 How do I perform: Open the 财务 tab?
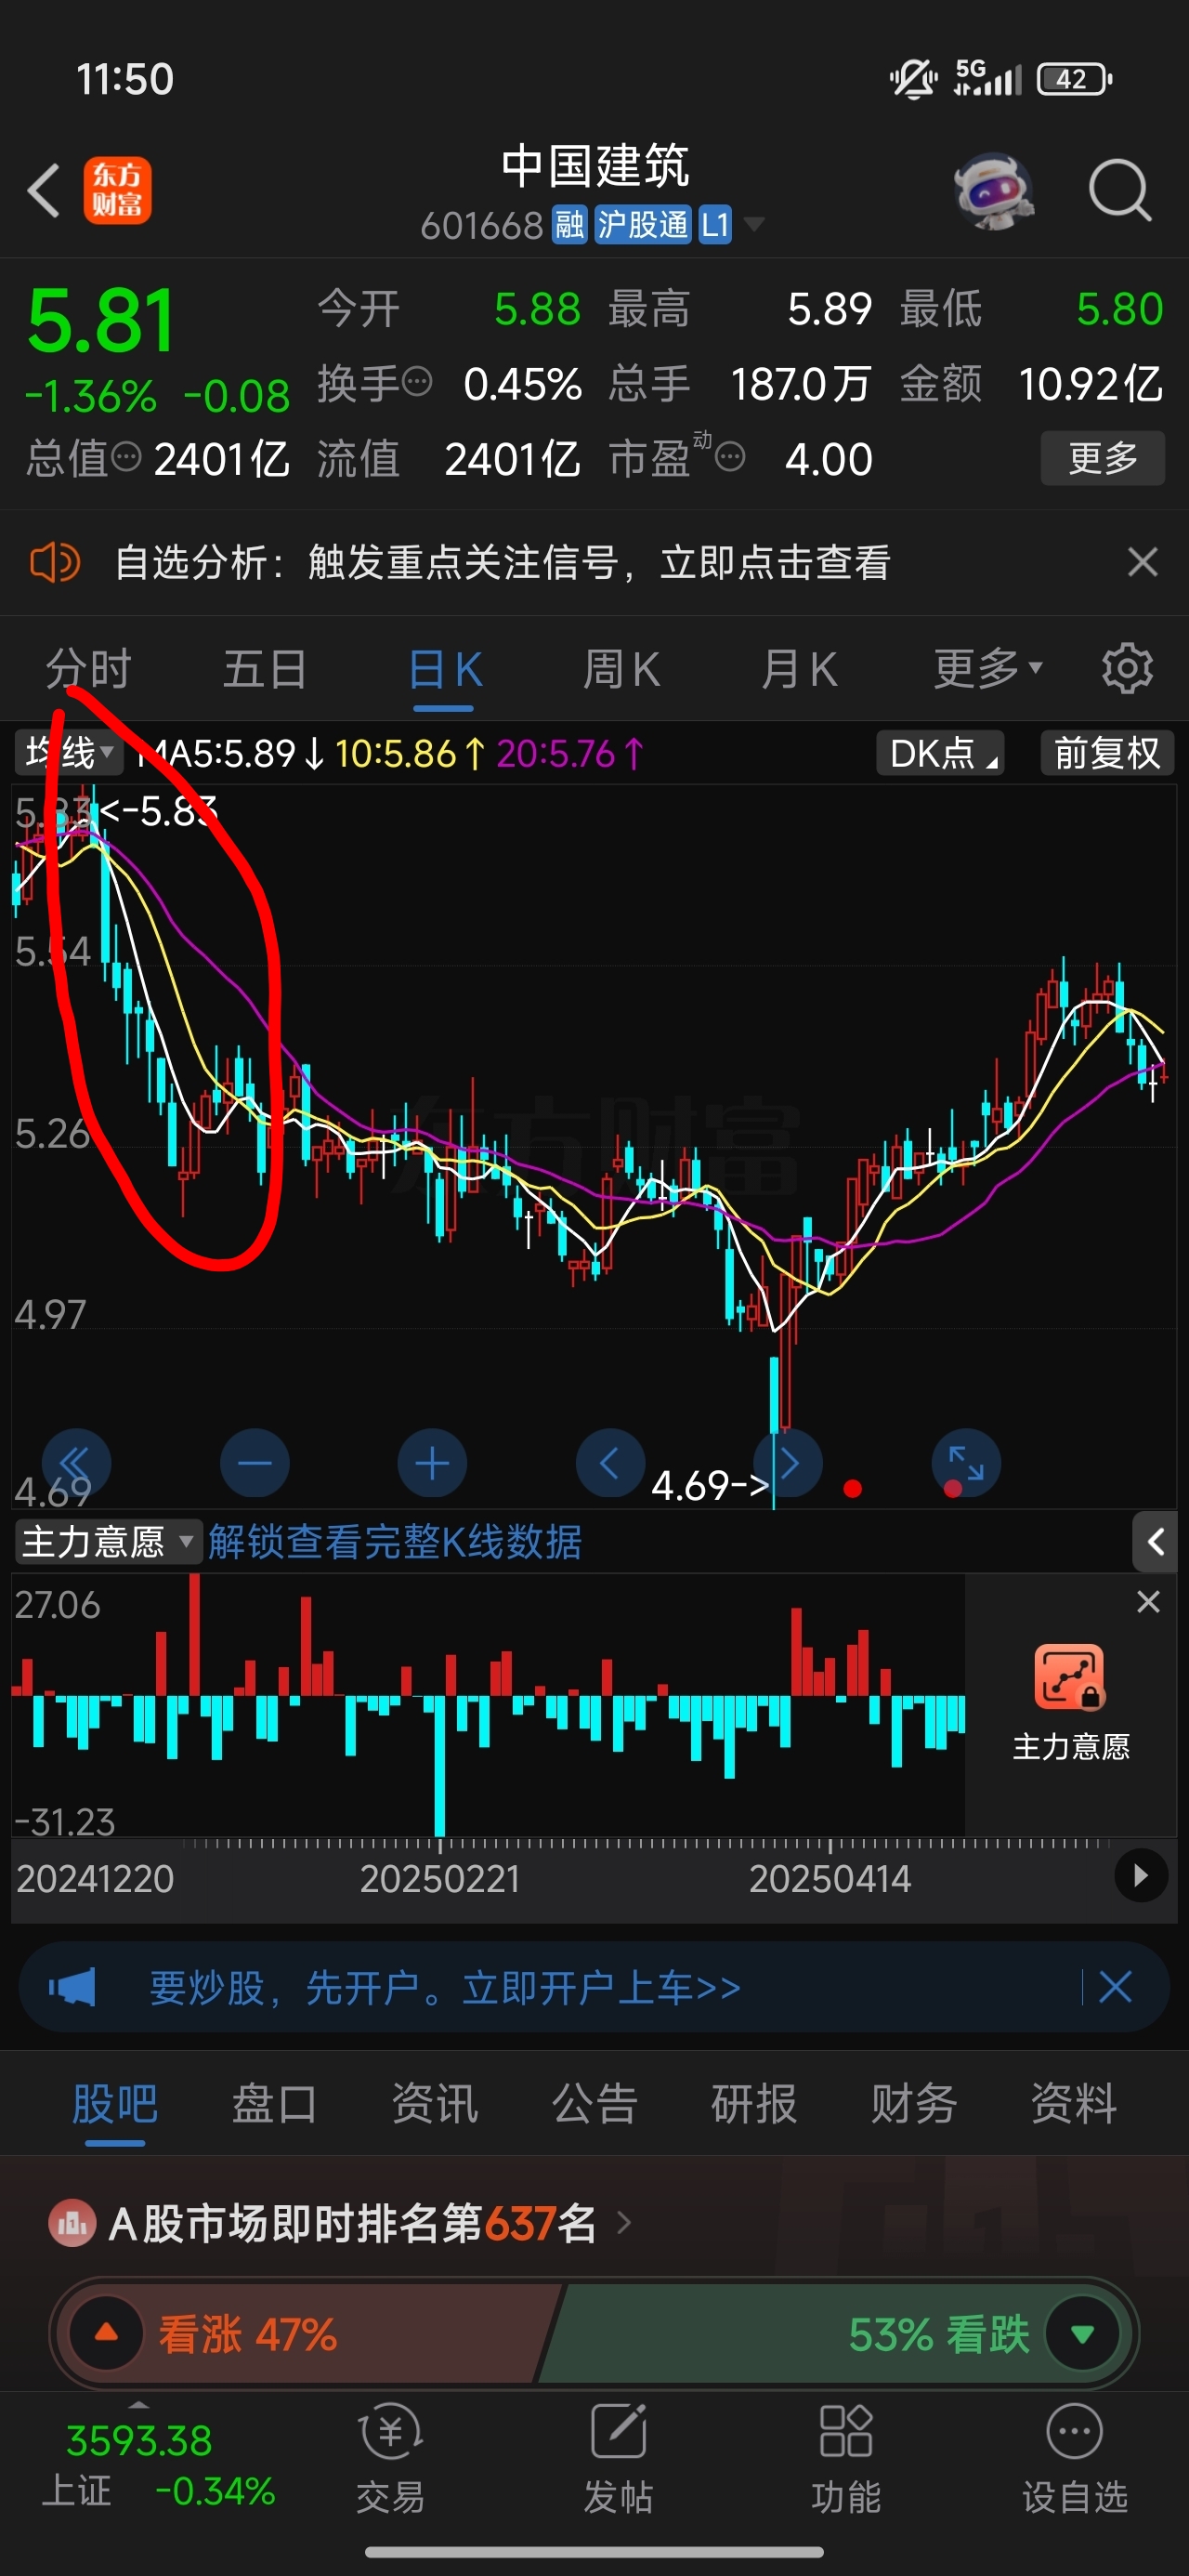pos(914,2103)
